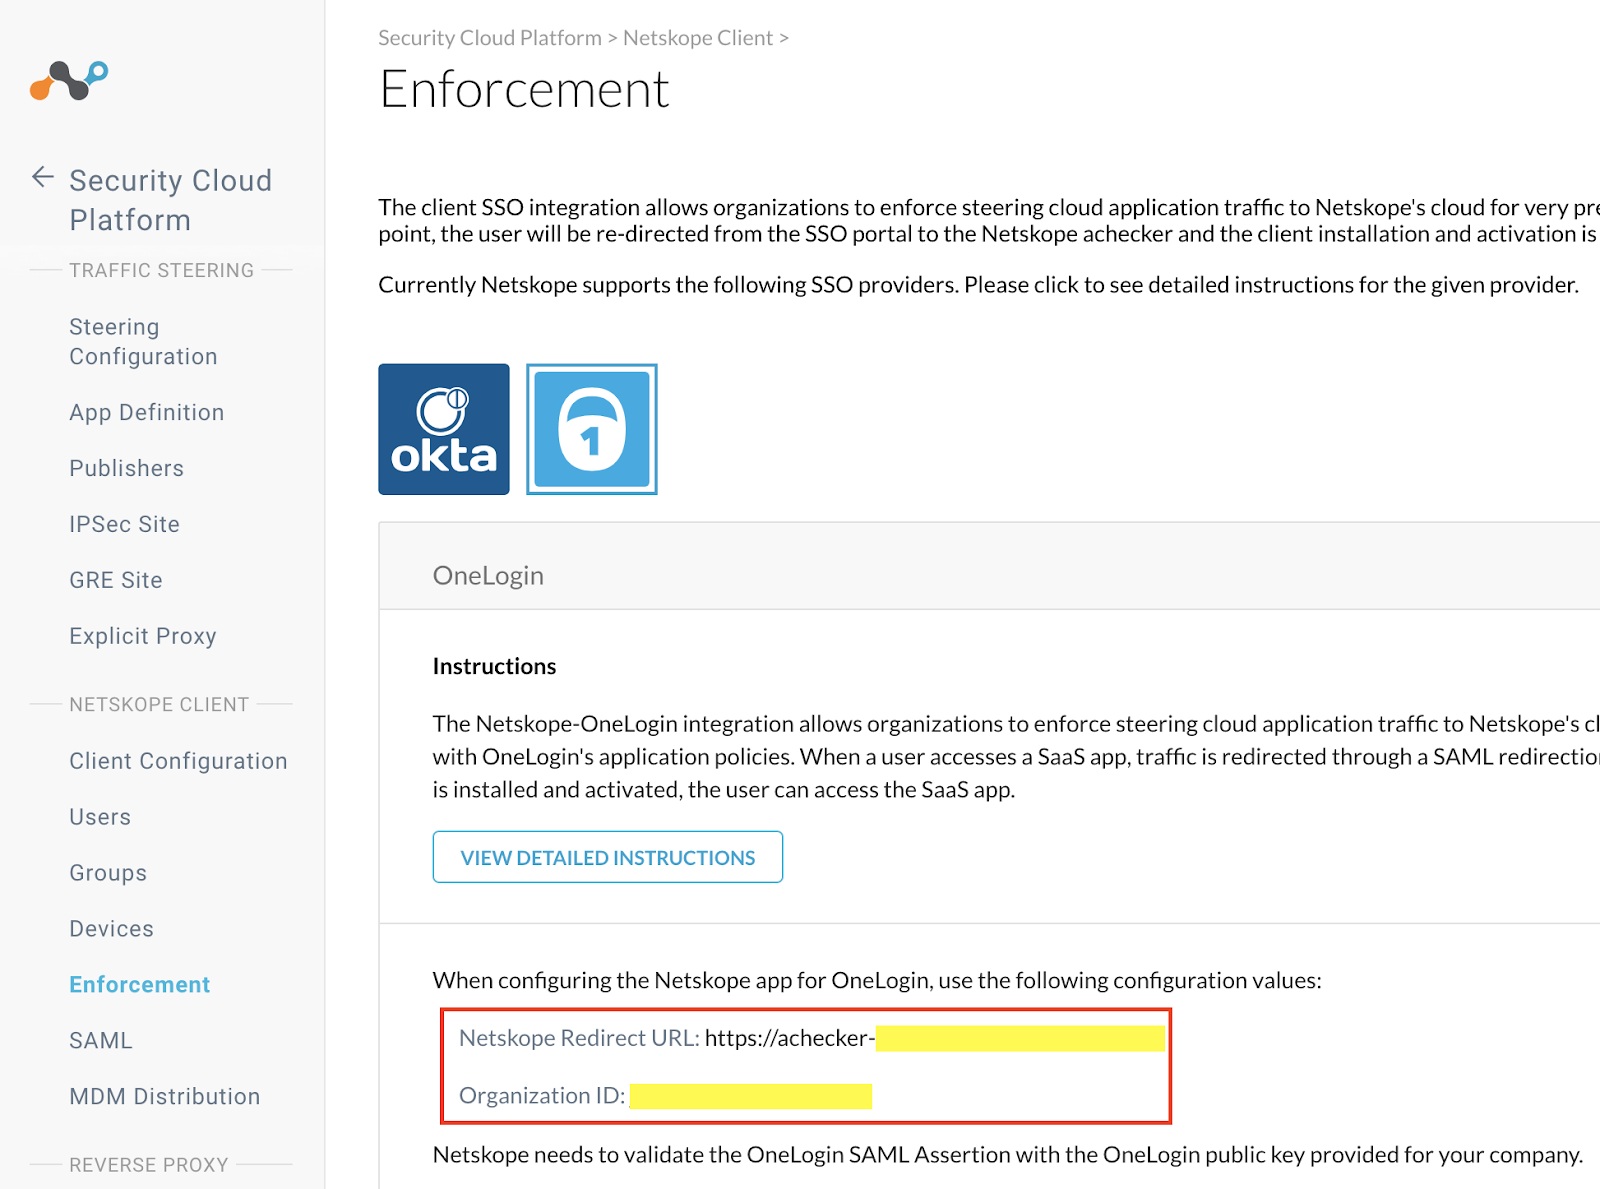Click Security Cloud Platform breadcrumb link

pyautogui.click(x=490, y=38)
